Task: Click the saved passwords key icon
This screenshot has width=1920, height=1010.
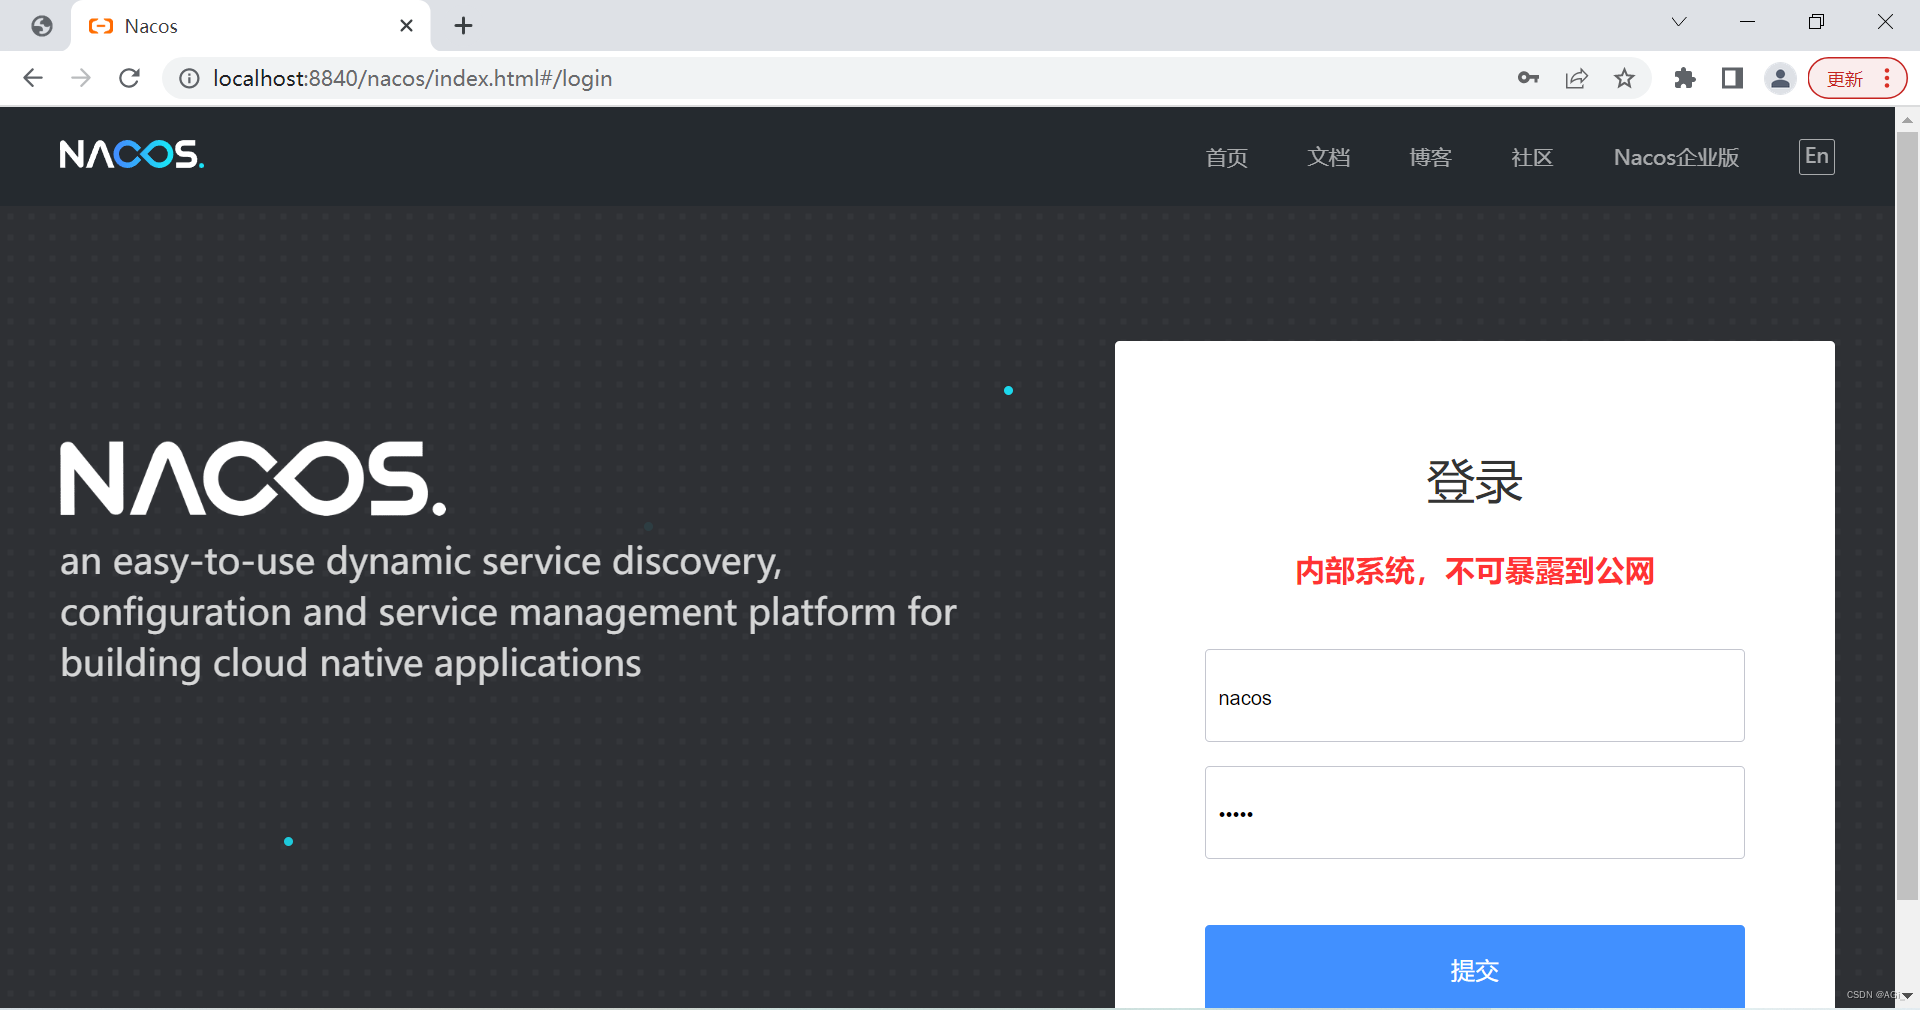Action: click(x=1528, y=78)
